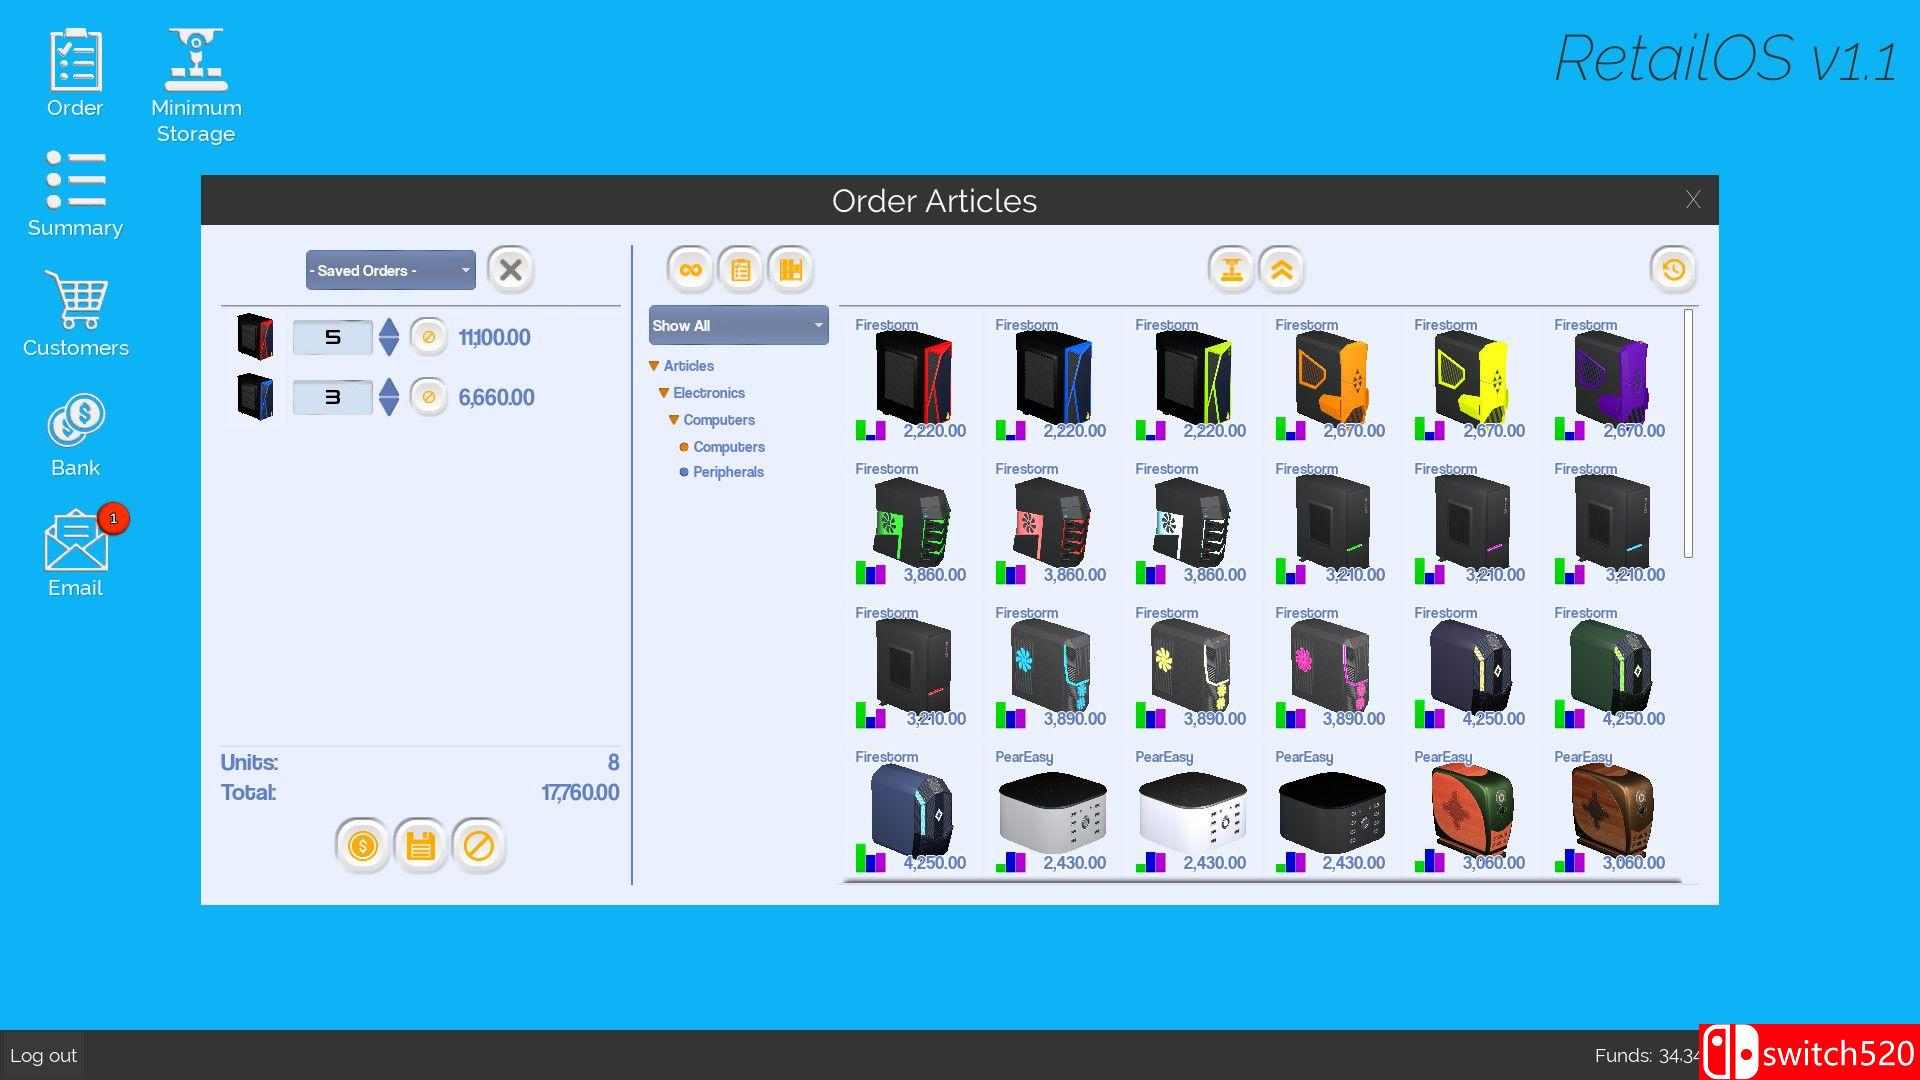Click the order history clock icon
The width and height of the screenshot is (1920, 1080).
1673,269
